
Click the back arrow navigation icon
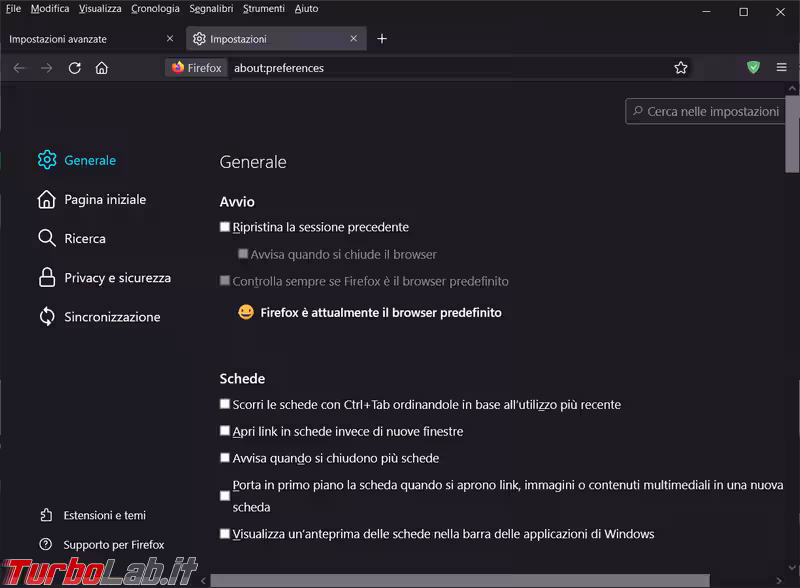click(19, 68)
